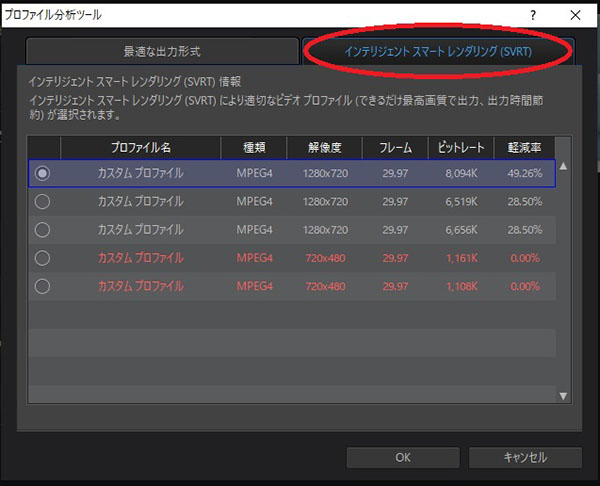
Task: Click the 28.50% cell in 6,519K row
Action: click(525, 201)
